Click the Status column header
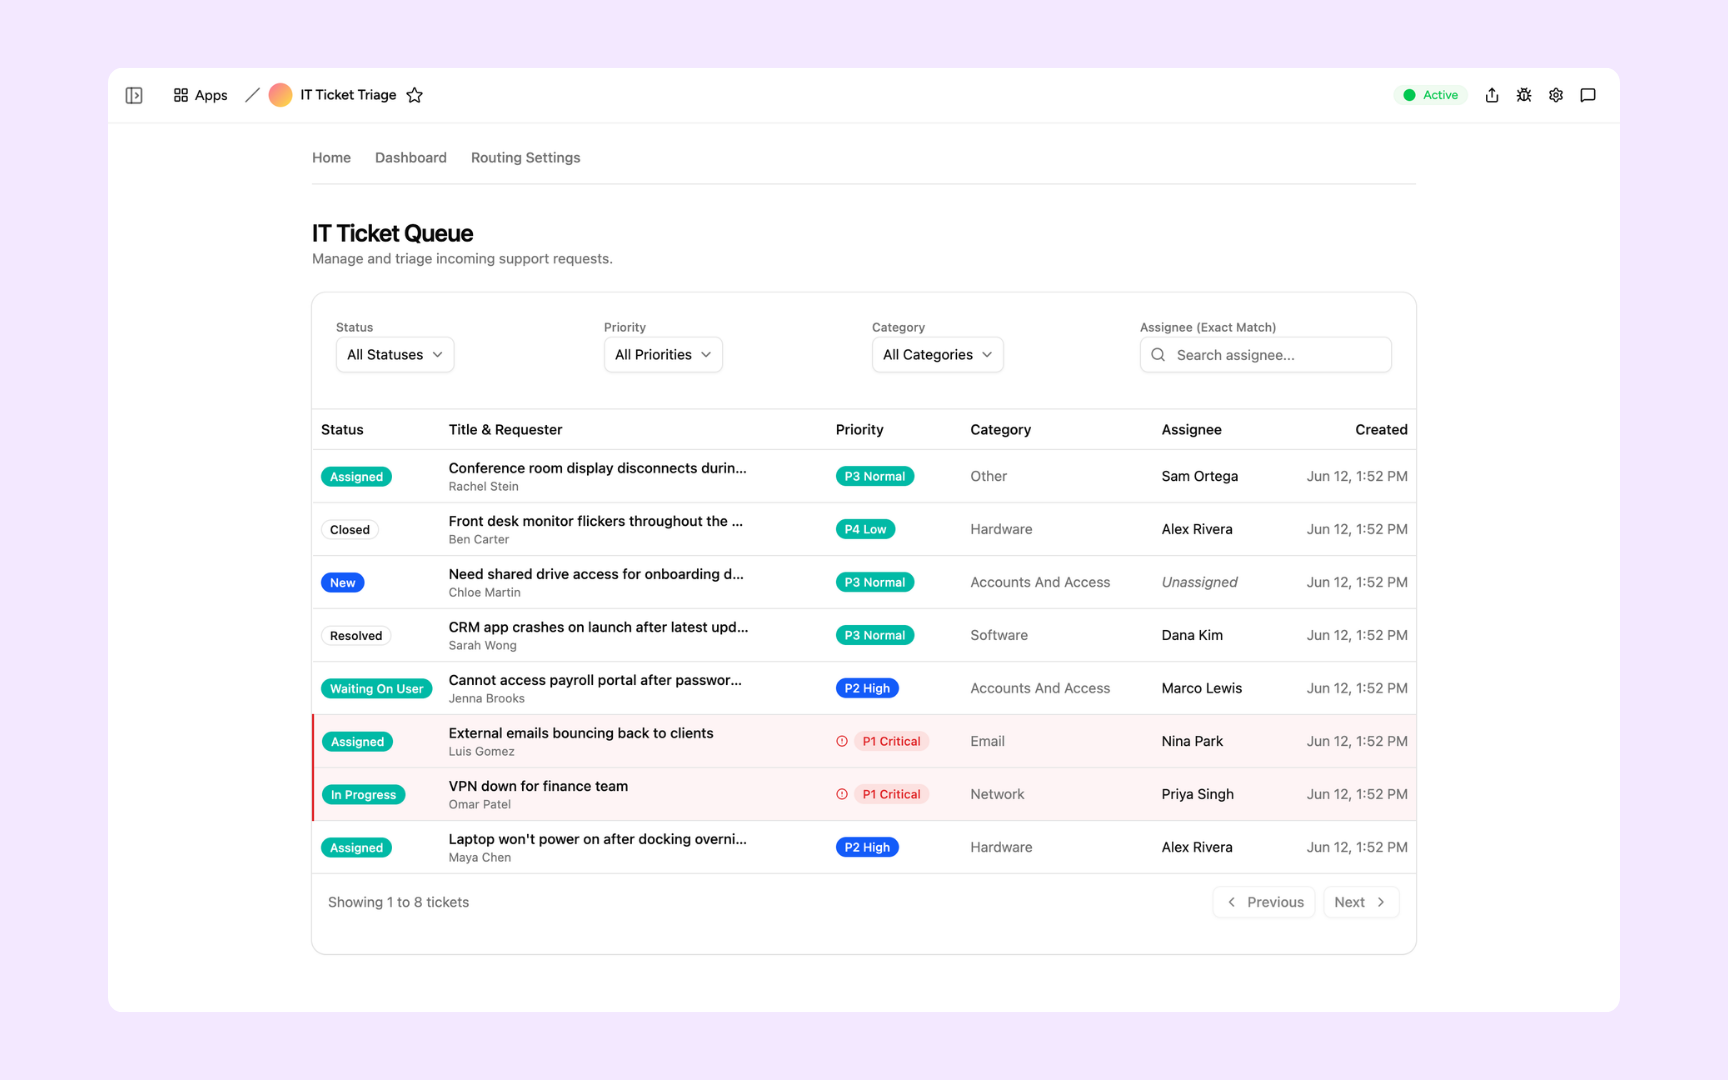The image size is (1728, 1080). 342,430
